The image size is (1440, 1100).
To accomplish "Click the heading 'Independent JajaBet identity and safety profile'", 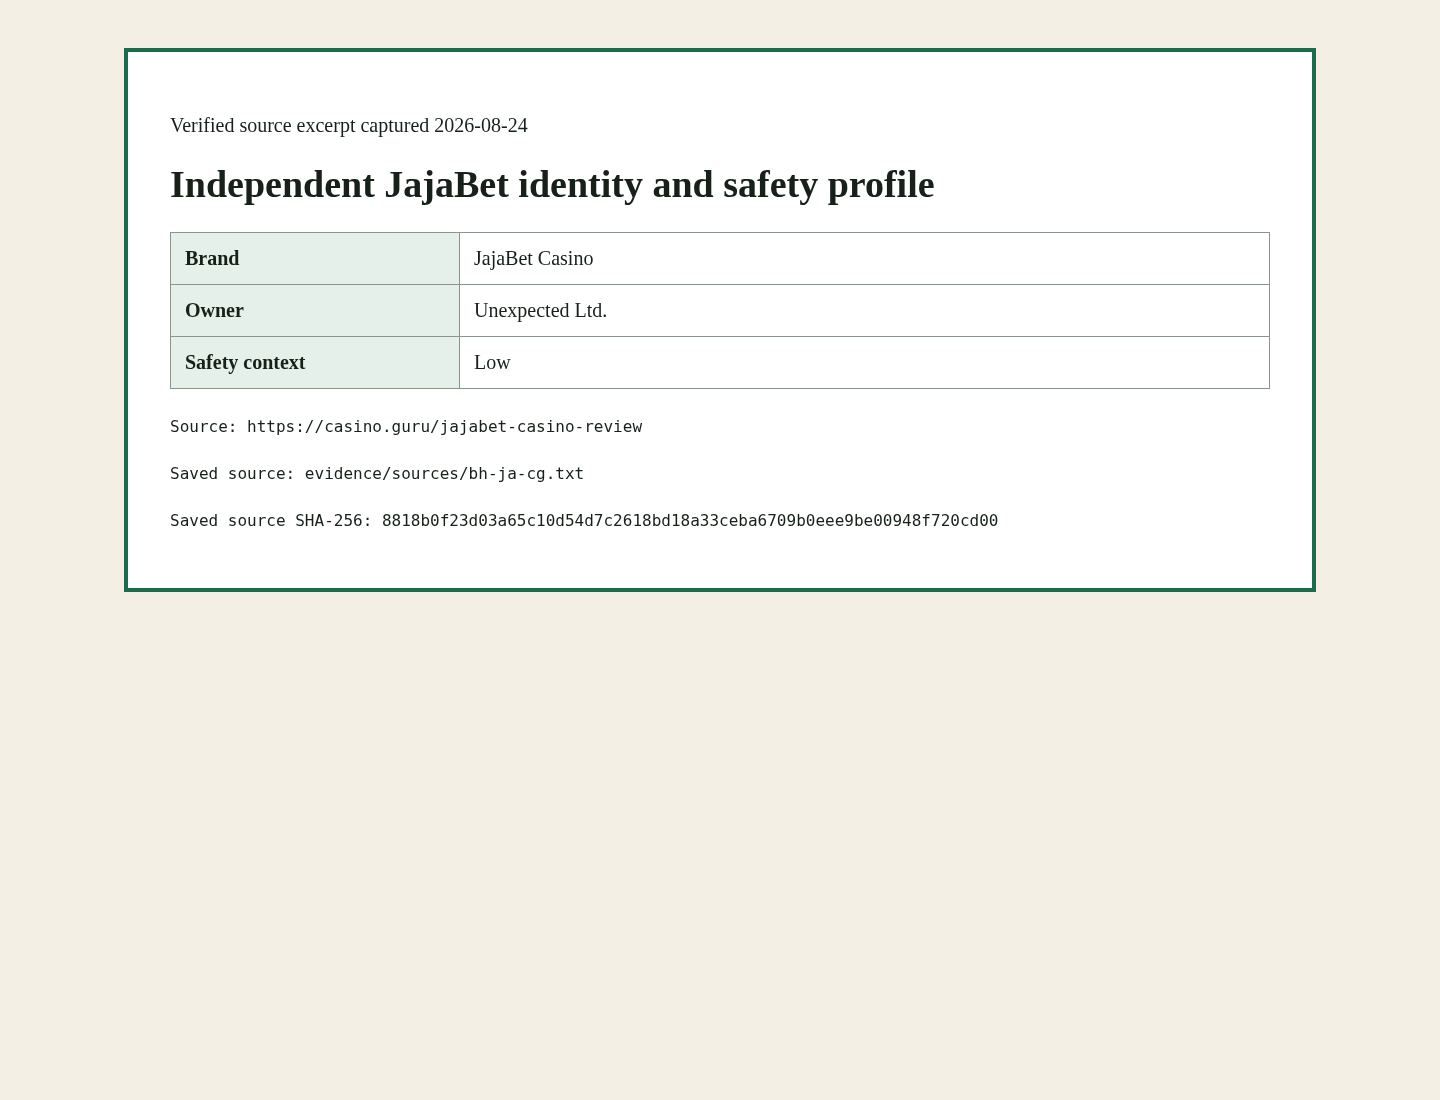I will [552, 184].
